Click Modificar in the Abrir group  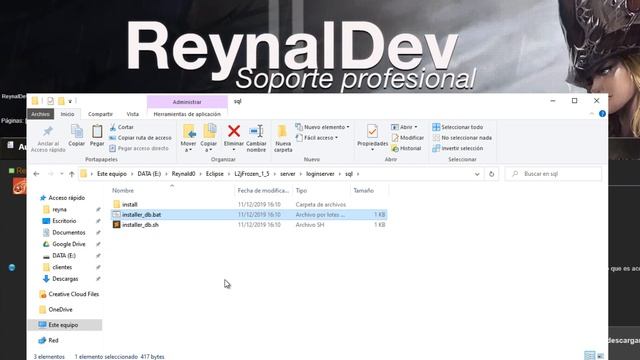tap(408, 138)
